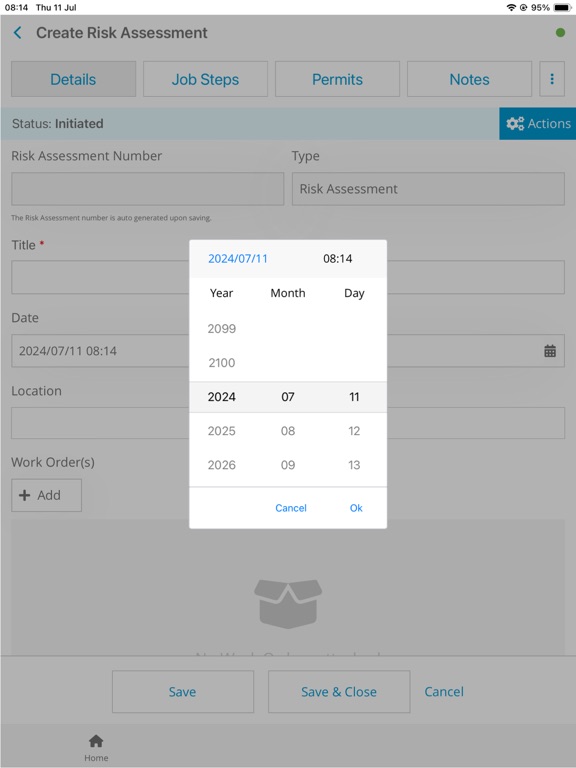Screen dimensions: 576x768
Task: Open the Actions gear menu
Action: click(538, 123)
